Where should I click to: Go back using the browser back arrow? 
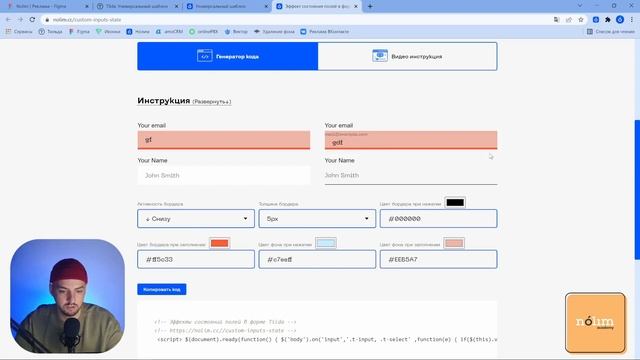click(8, 20)
